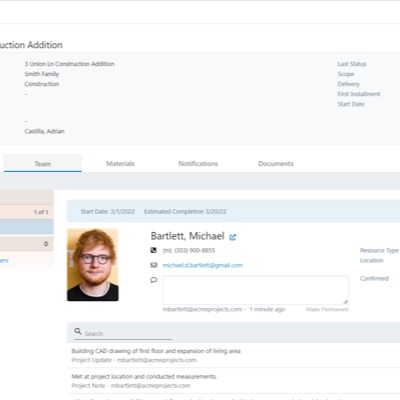Viewport: 400px width, 400px height.
Task: Click the Make Permanent link
Action: [327, 309]
